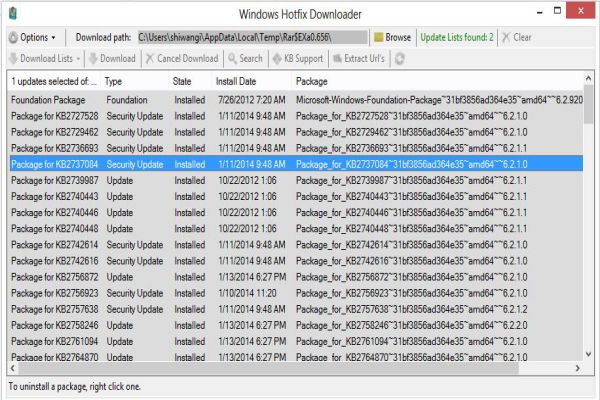Click the refresh circular arrow icon

click(x=399, y=59)
